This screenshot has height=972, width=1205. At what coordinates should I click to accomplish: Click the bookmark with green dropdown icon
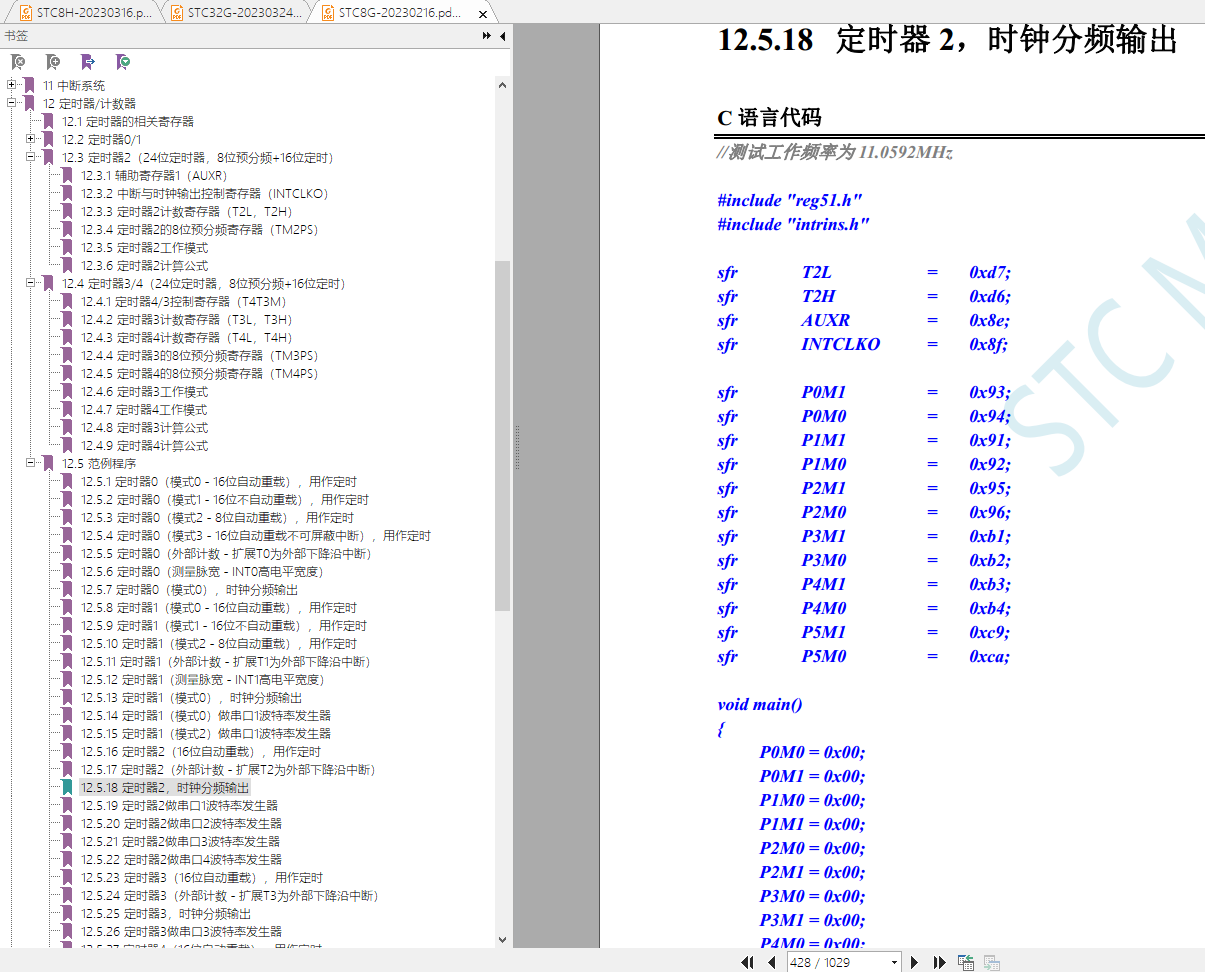123,62
